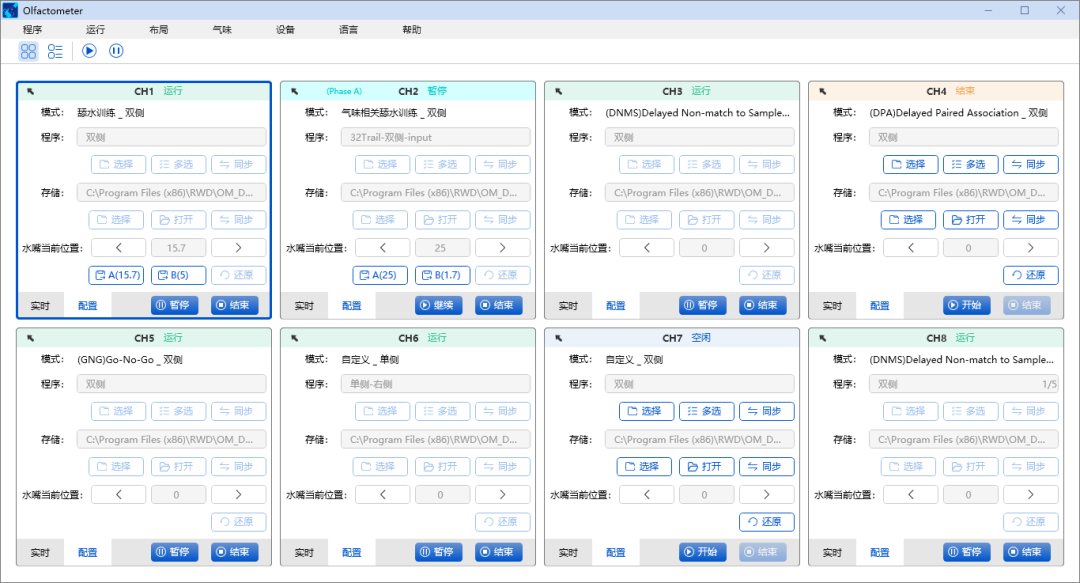Click the global pause icon in the toolbar
The height and width of the screenshot is (583, 1080).
pos(116,51)
